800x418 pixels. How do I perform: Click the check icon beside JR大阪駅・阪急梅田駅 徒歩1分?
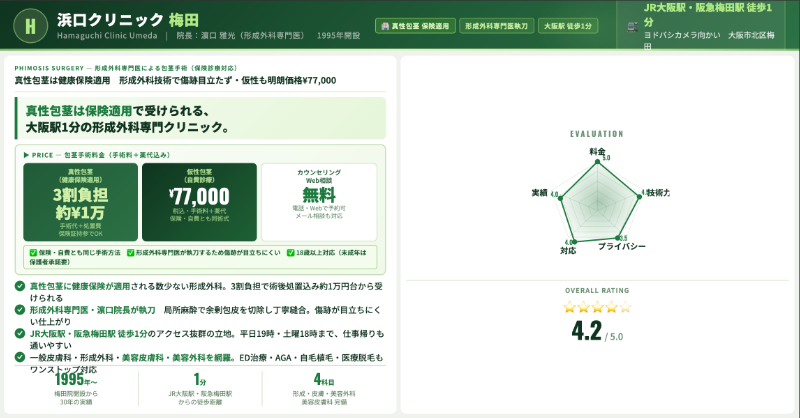[21, 333]
